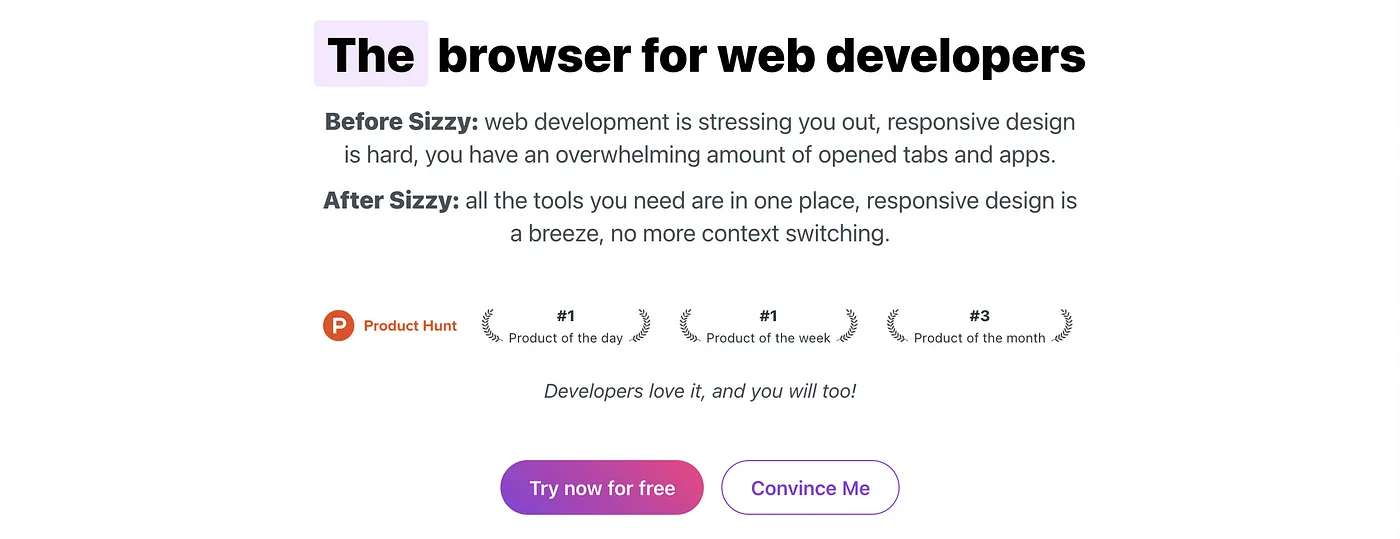Click the Try now for free button
Viewport: 1400px width, 539px height.
(x=602, y=488)
